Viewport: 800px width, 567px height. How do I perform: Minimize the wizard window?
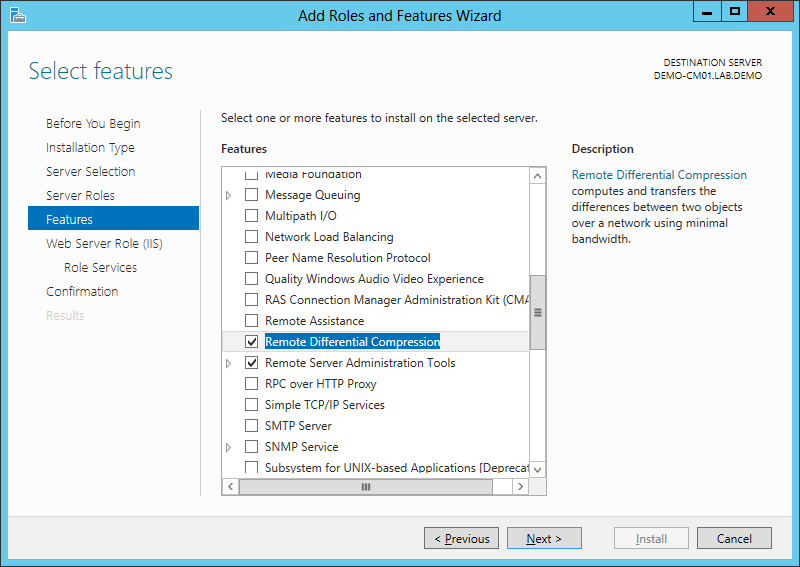[708, 11]
